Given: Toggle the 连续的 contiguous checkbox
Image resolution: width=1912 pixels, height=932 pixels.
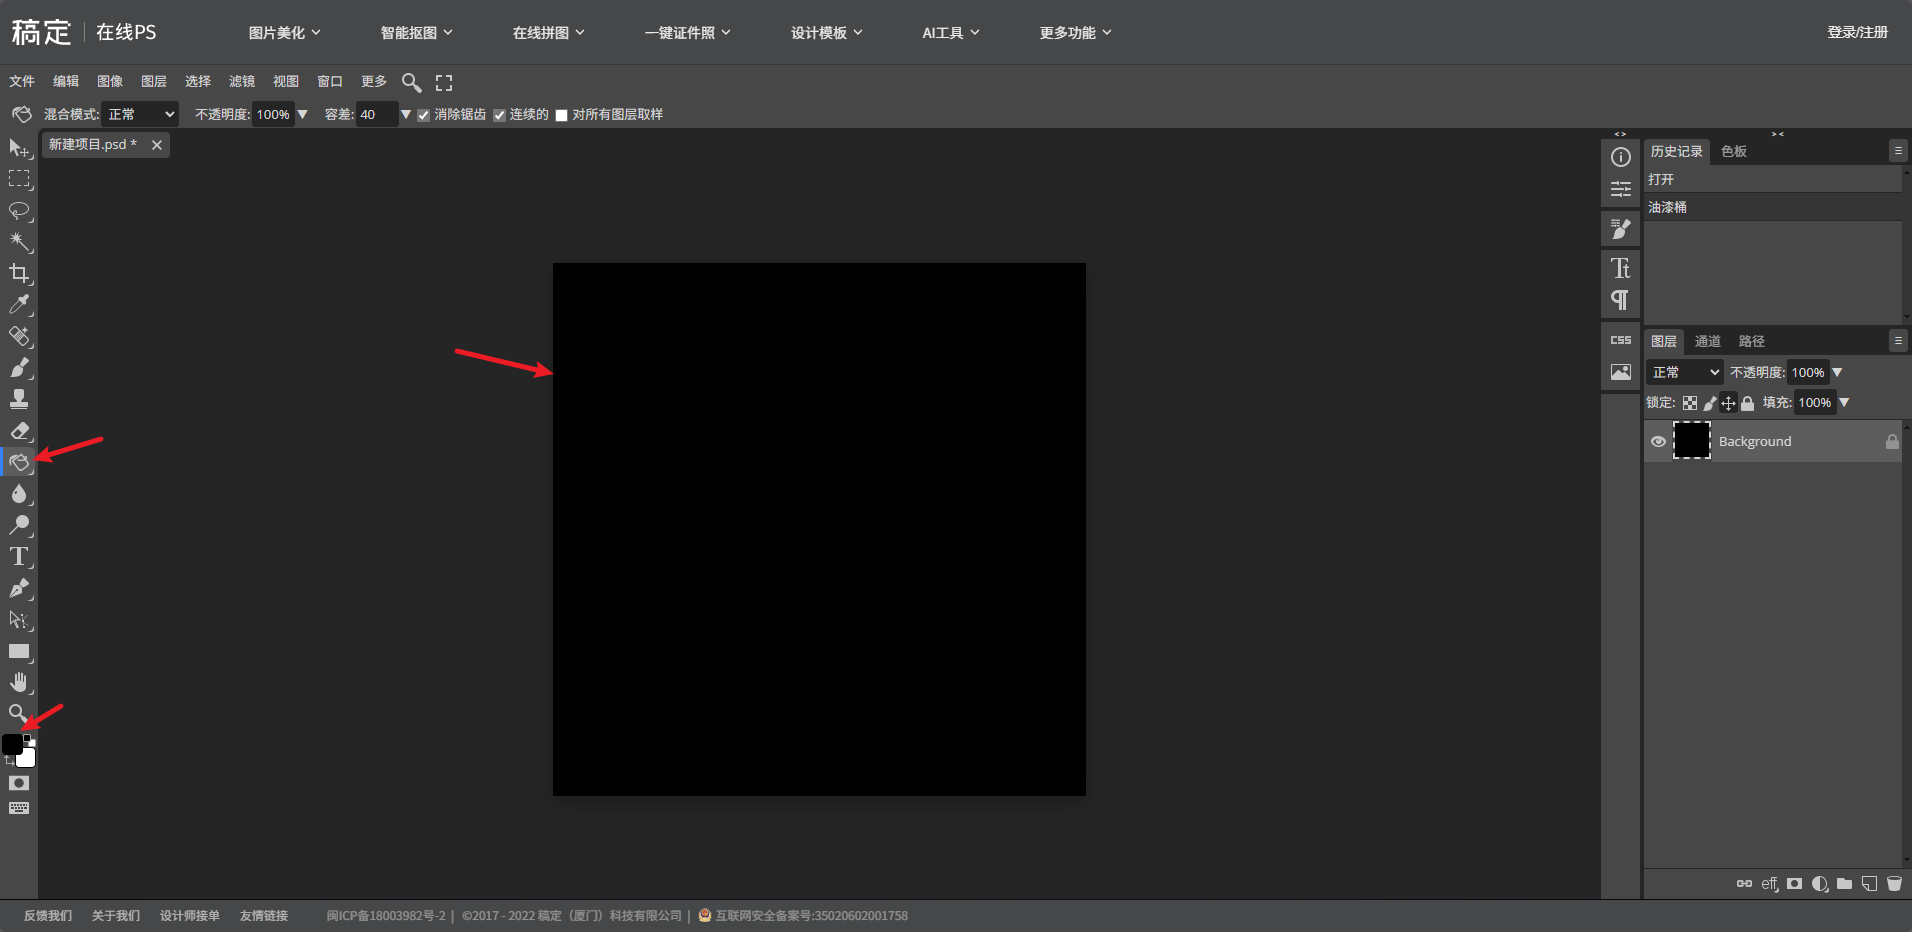Looking at the screenshot, I should (x=499, y=115).
